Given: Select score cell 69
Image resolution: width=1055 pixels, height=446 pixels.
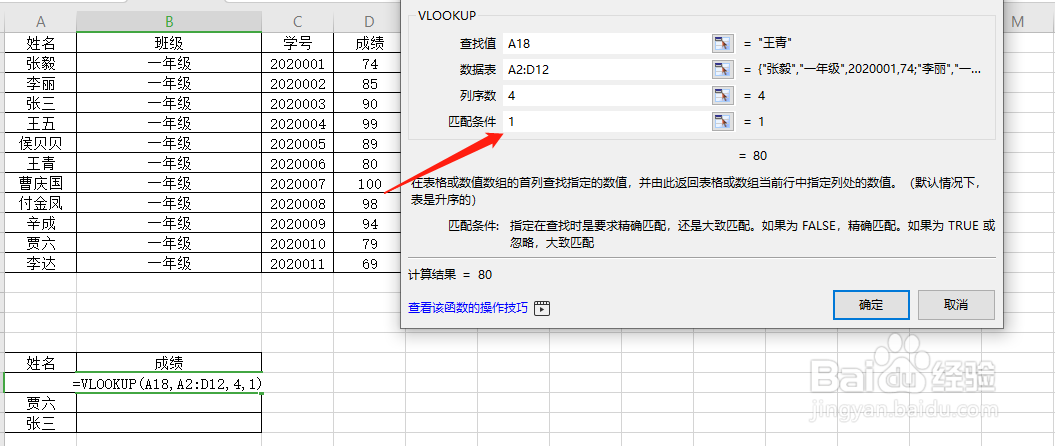Looking at the screenshot, I should (x=369, y=263).
